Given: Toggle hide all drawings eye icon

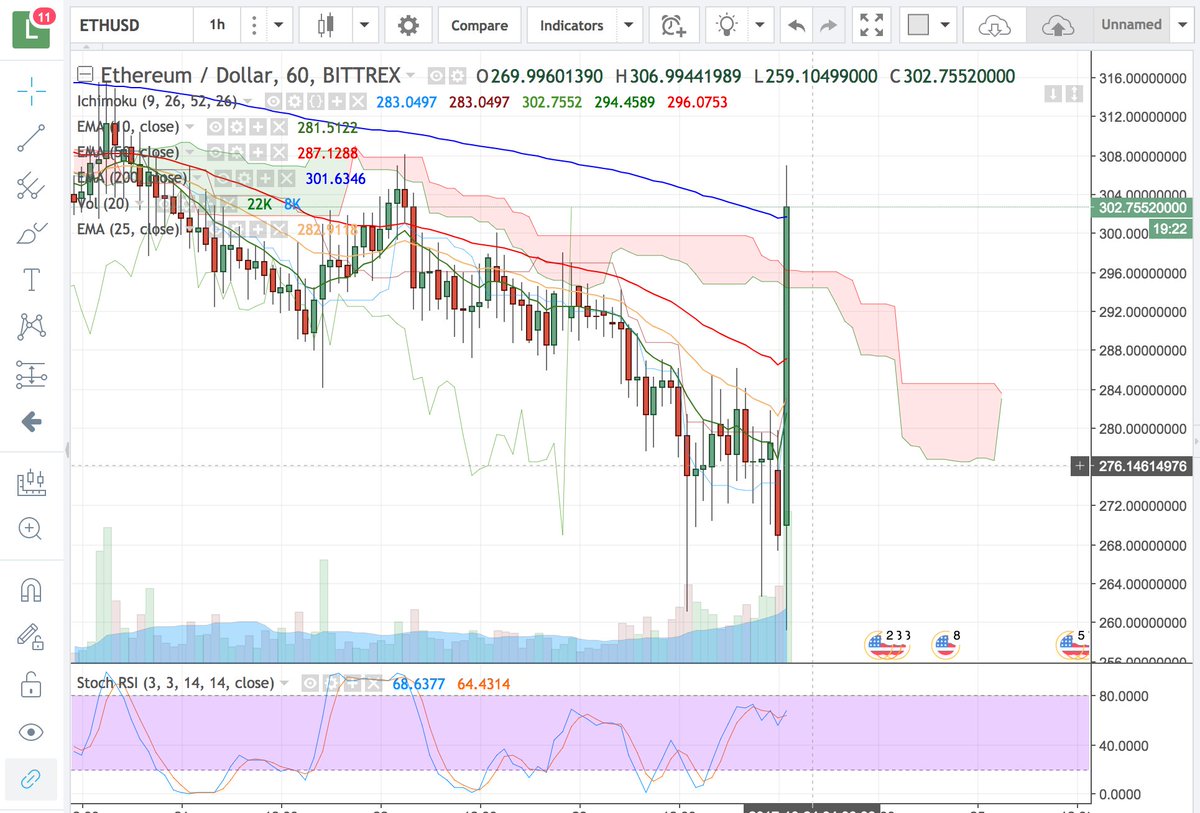Looking at the screenshot, I should click(x=31, y=732).
